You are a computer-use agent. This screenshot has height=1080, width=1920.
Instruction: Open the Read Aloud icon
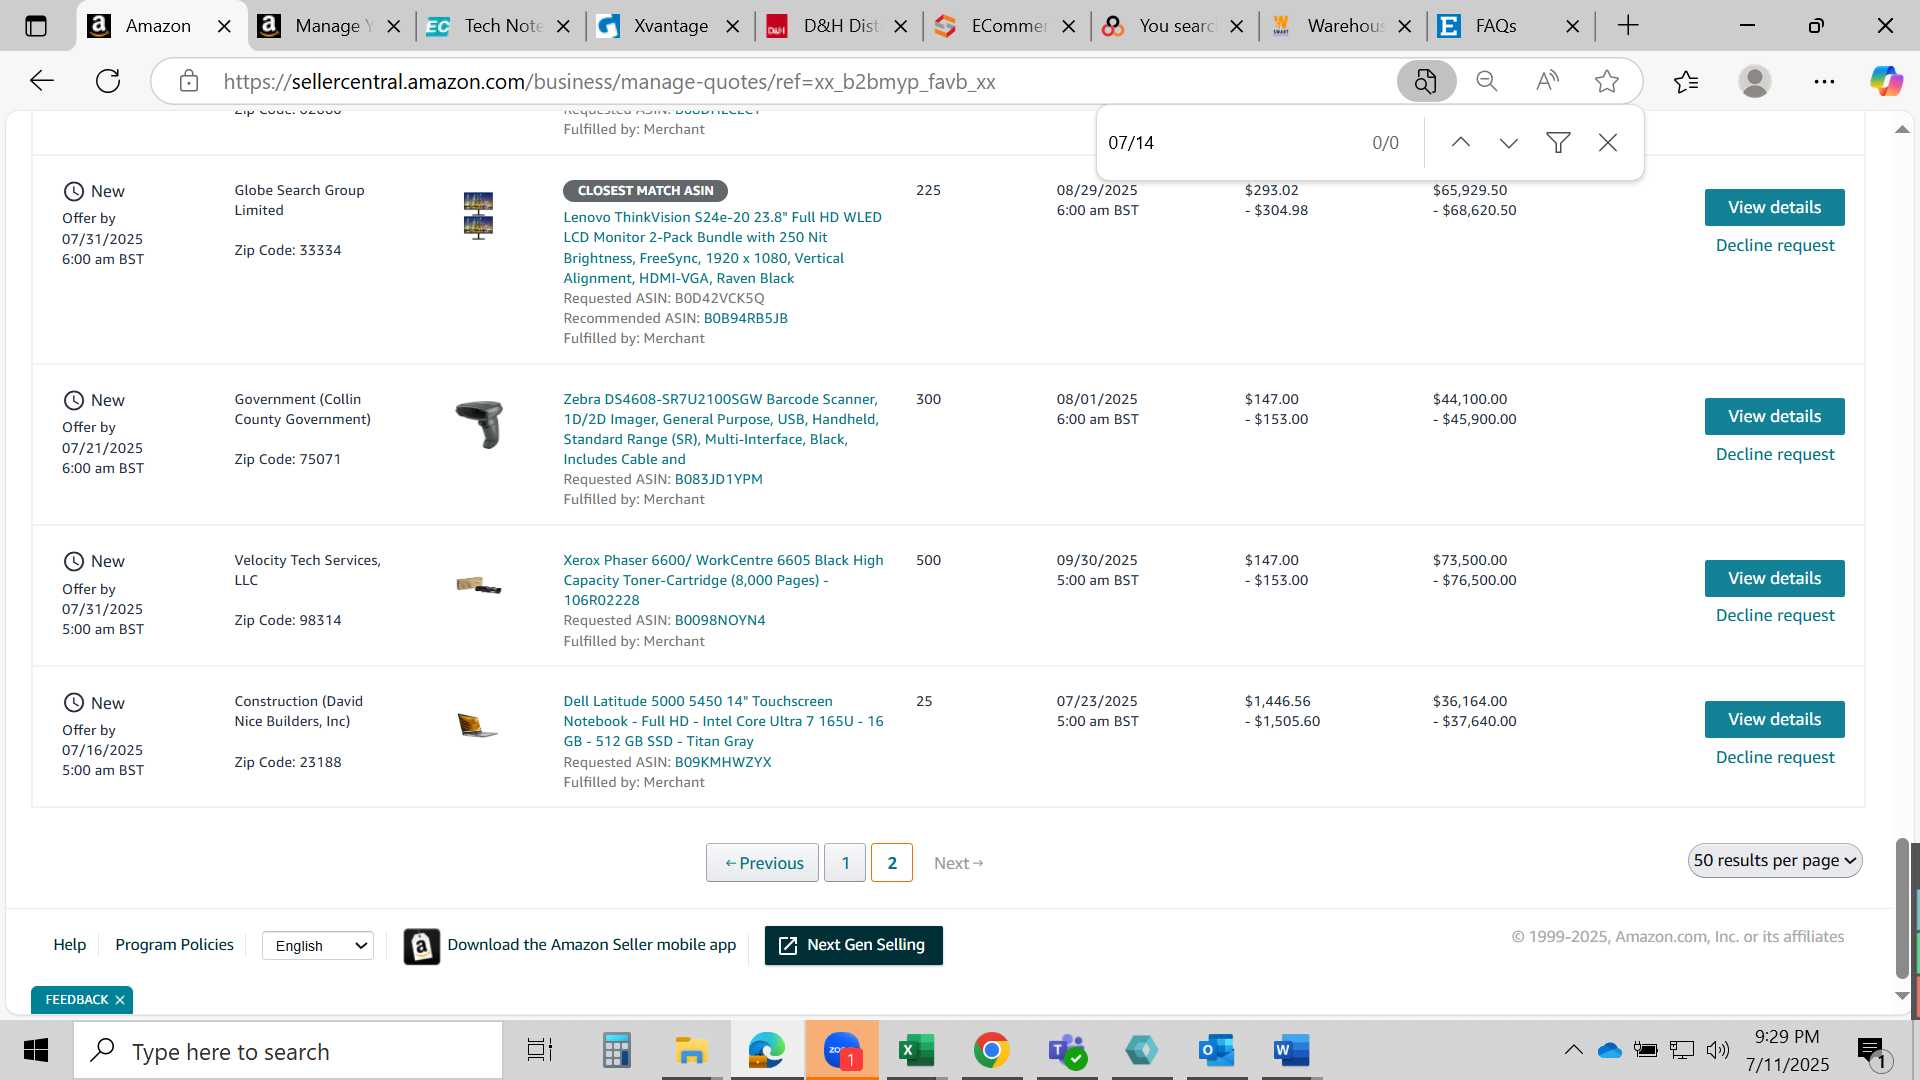coord(1547,81)
